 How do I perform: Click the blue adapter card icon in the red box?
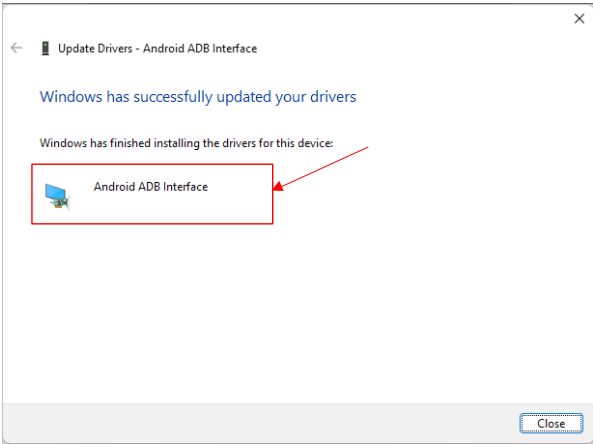point(57,196)
